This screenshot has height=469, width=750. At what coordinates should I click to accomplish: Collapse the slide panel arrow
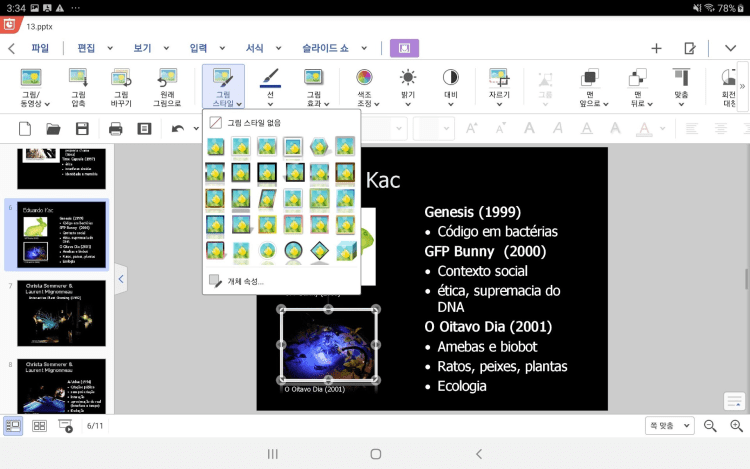click(x=121, y=279)
